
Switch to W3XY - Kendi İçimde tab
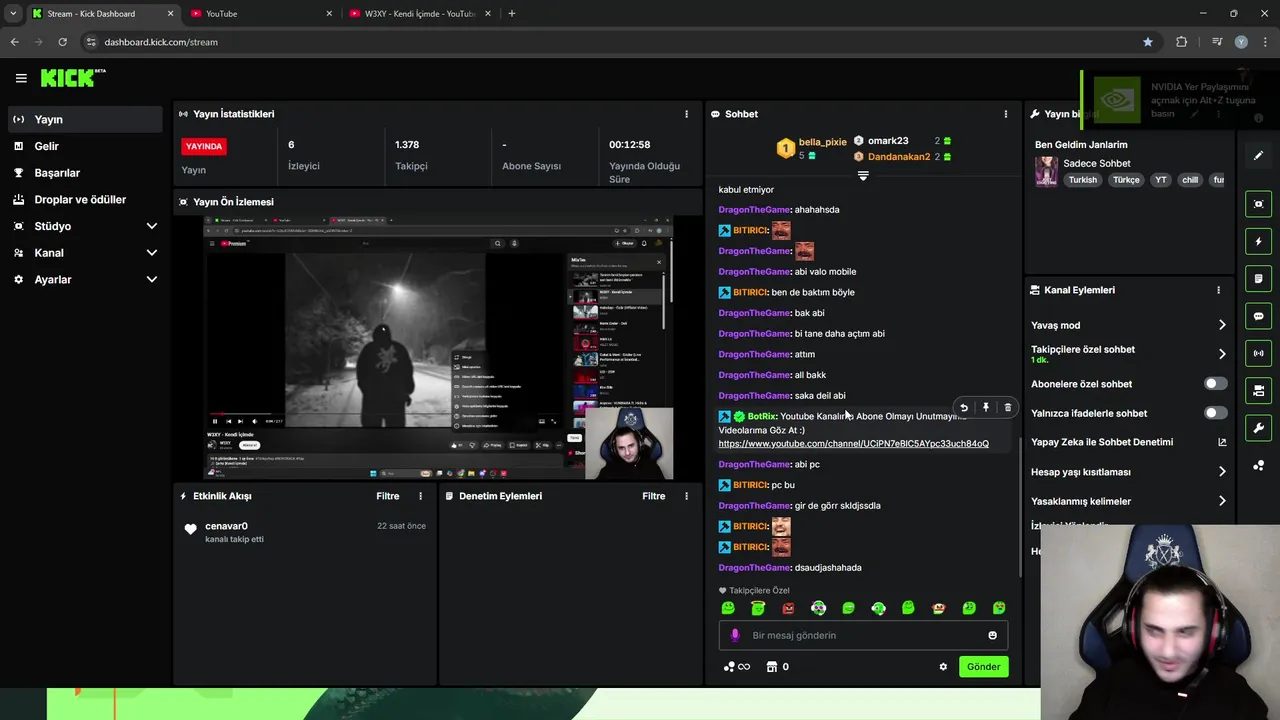(x=420, y=14)
